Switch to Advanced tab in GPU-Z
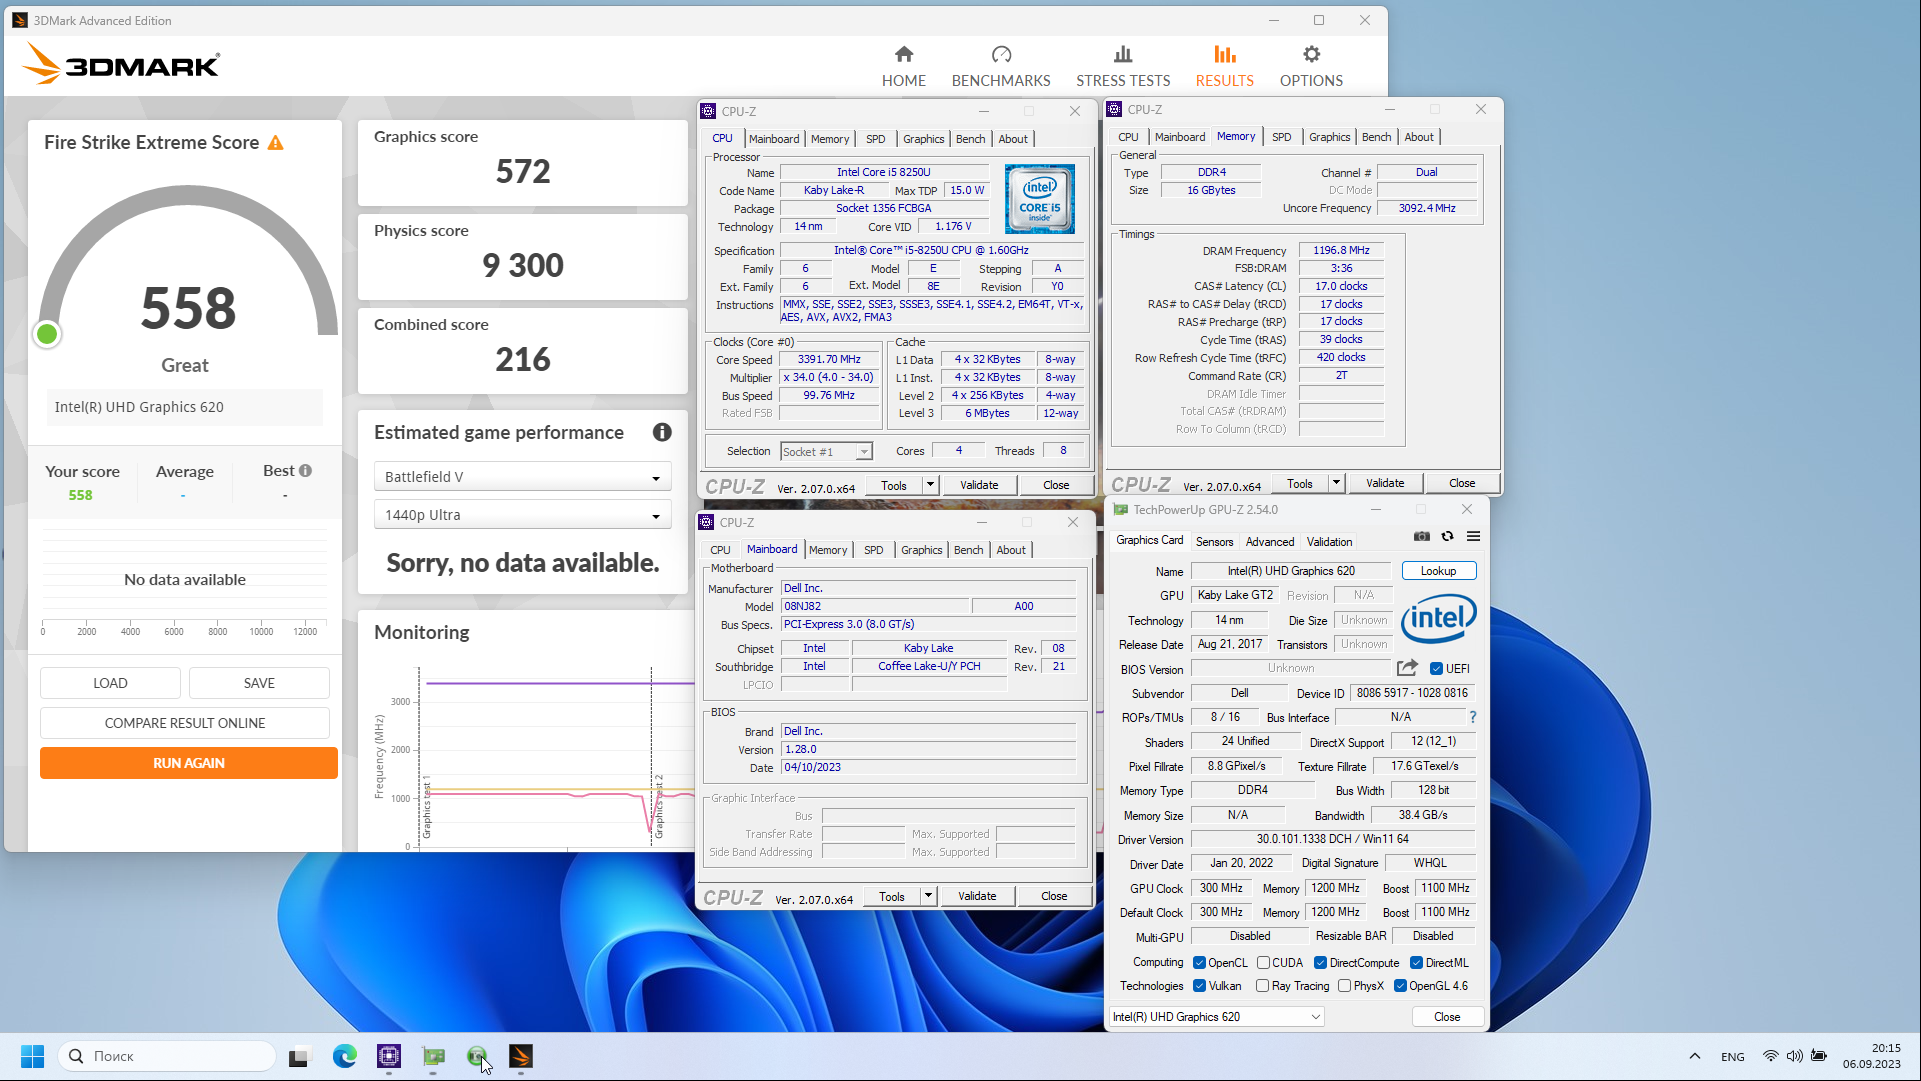Screen dimensions: 1921x1081 [1270, 542]
